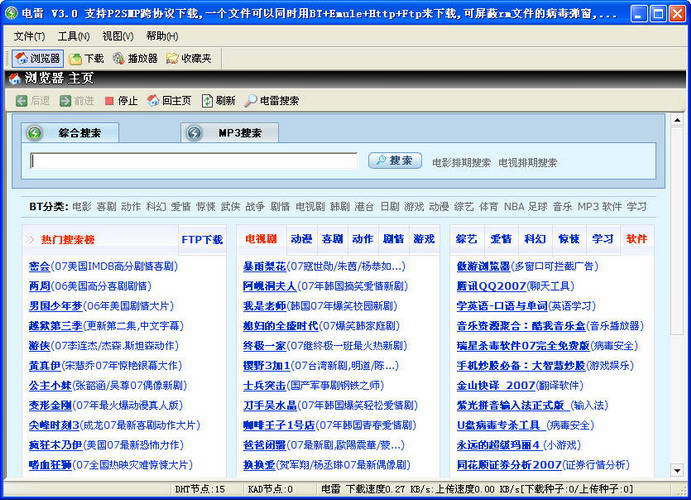Select the 游戏 tab in middle panel
Viewport: 691px width, 500px height.
click(424, 239)
